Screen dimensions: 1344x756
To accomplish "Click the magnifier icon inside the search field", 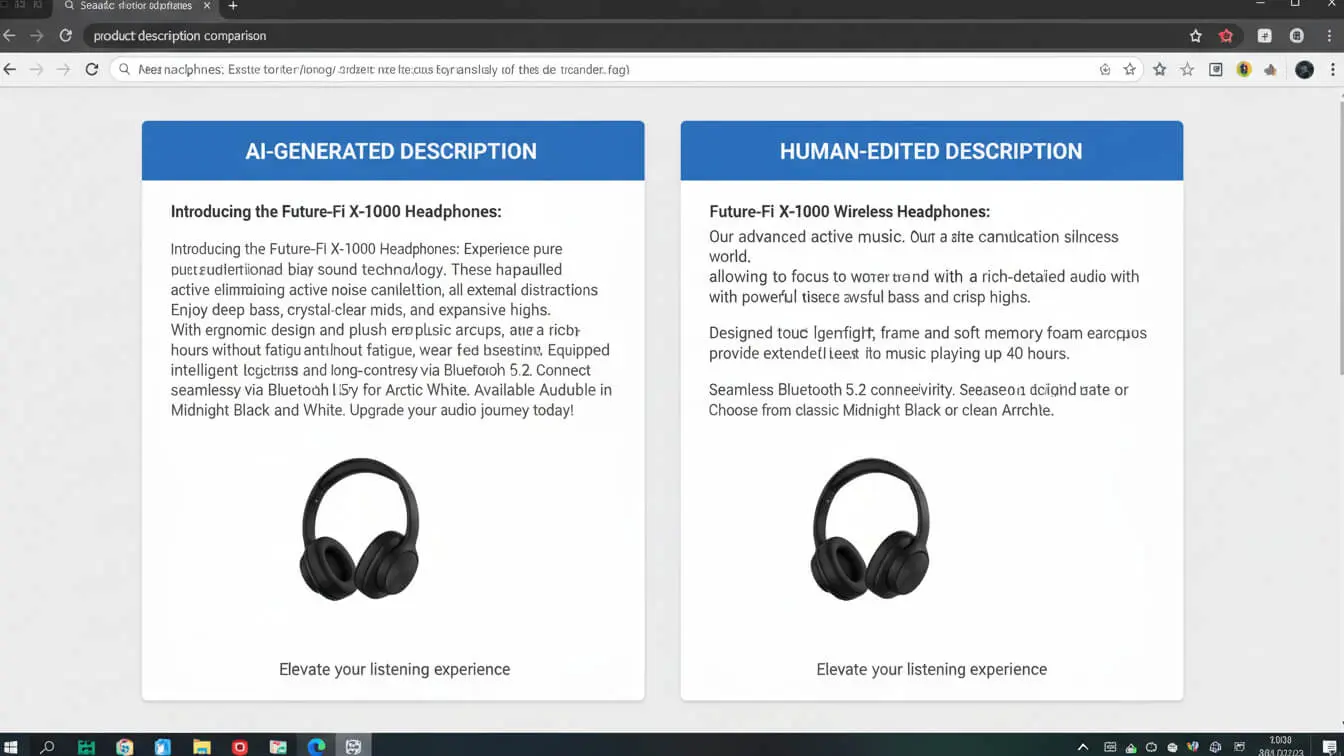I will [124, 70].
